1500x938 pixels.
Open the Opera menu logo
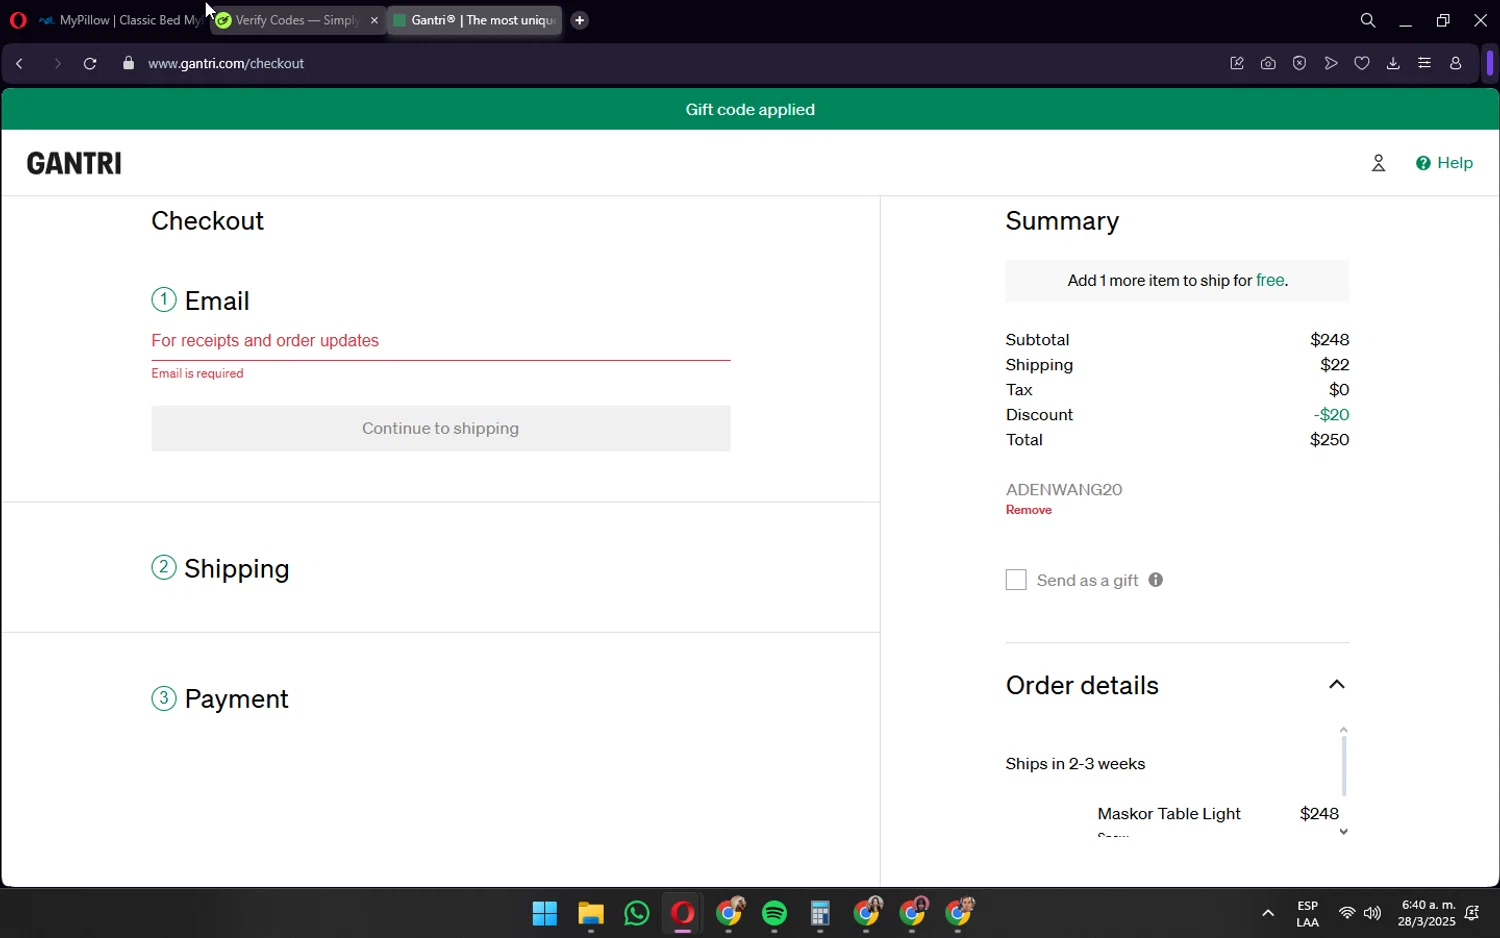(18, 20)
